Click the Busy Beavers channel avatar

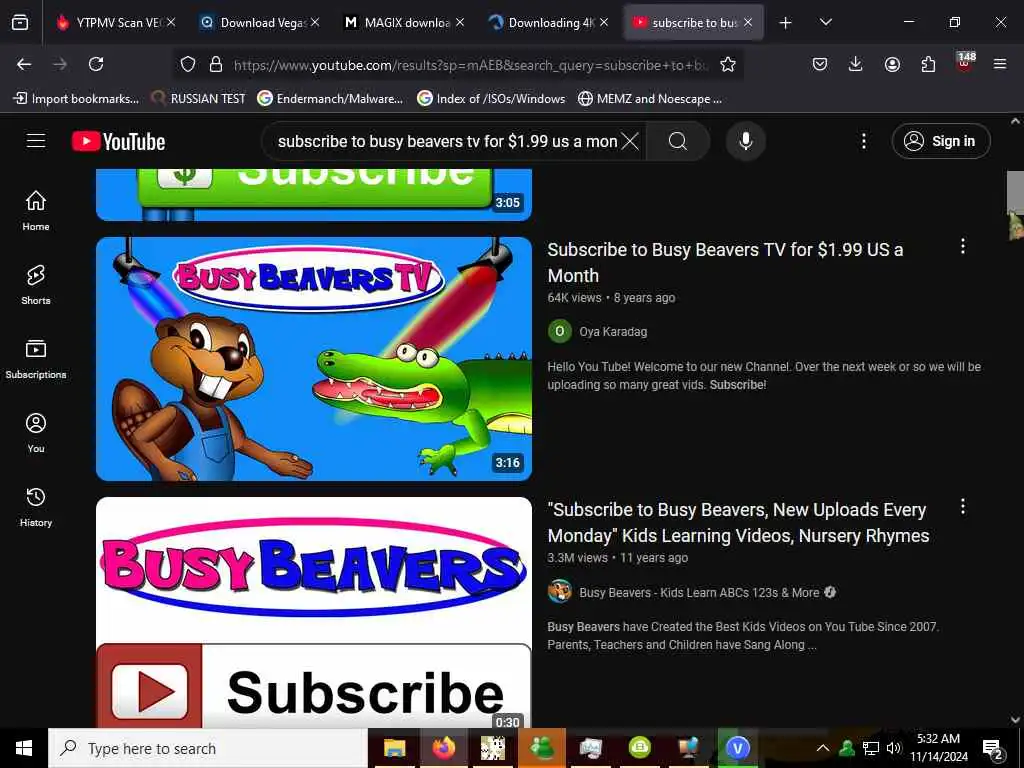point(560,592)
